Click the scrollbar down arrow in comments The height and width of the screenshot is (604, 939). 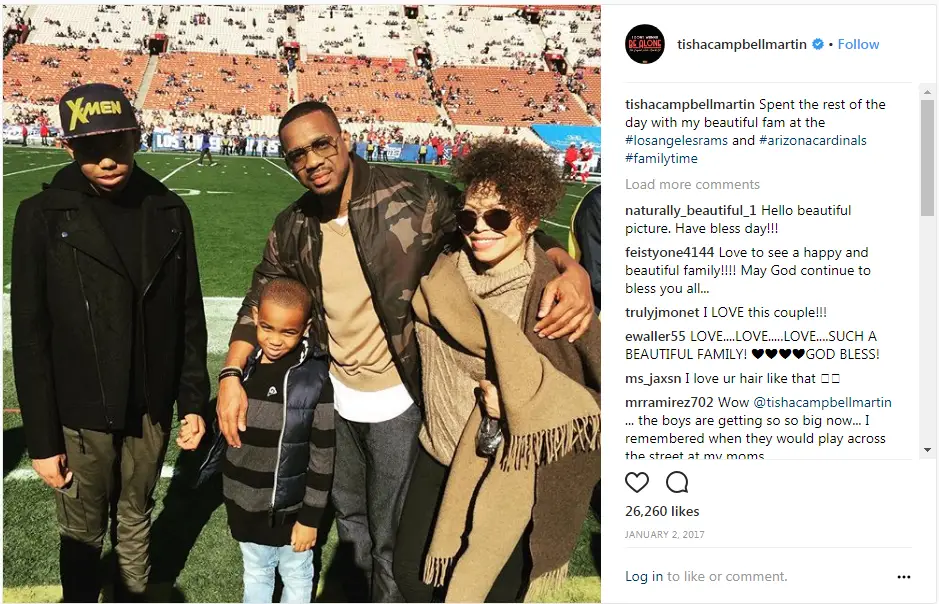(x=927, y=450)
